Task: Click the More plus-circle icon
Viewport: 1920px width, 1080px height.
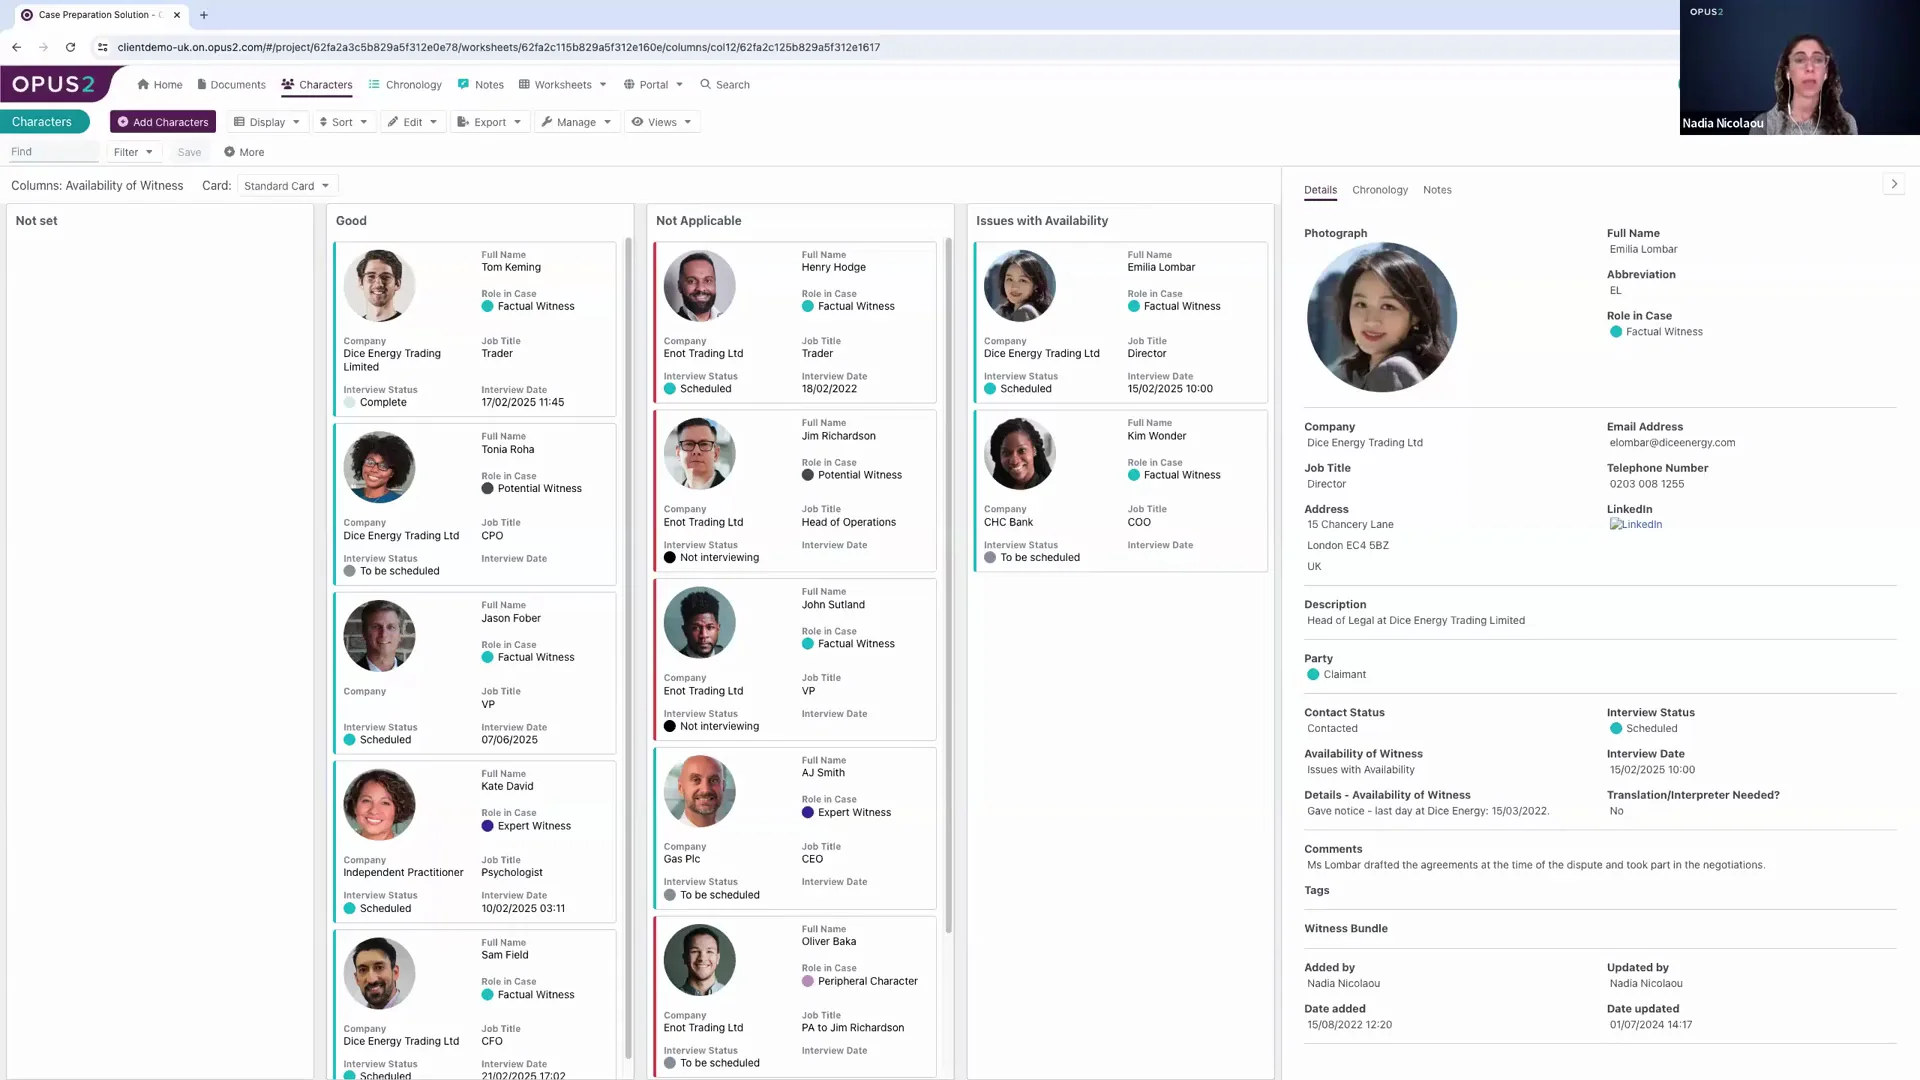Action: point(230,152)
